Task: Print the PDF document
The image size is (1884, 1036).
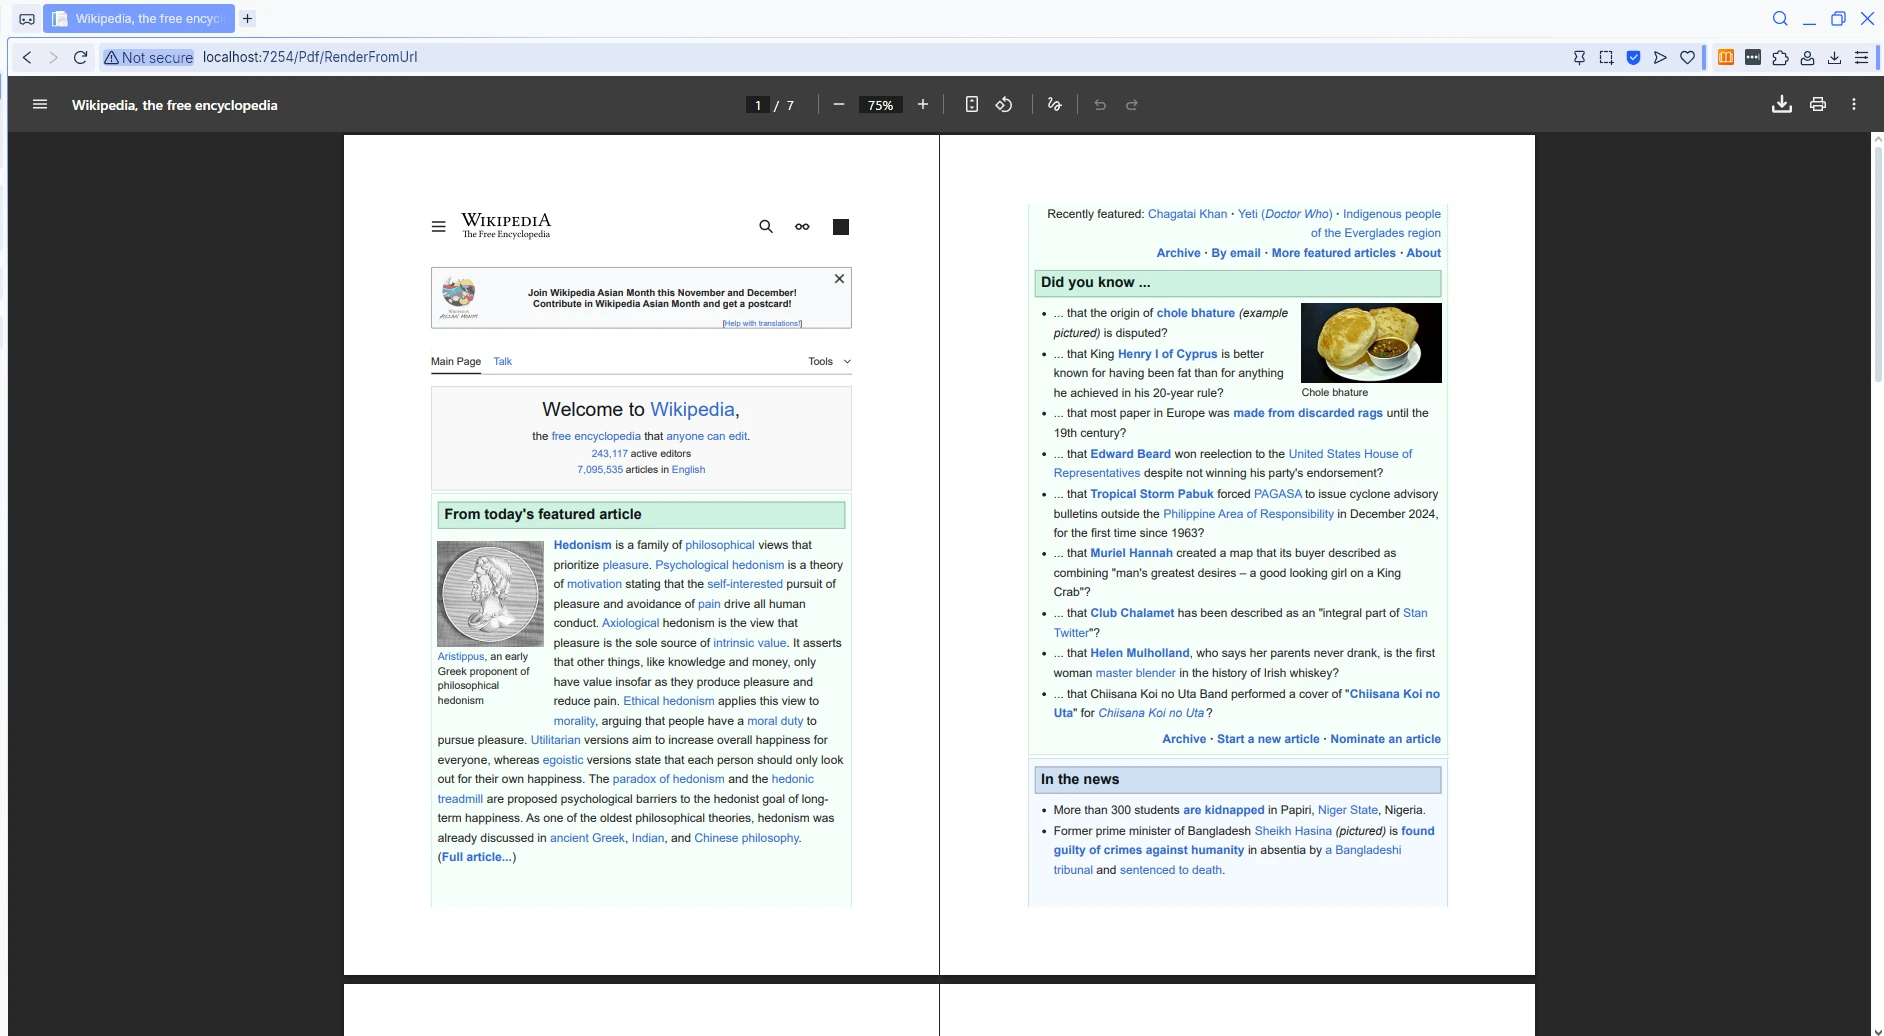Action: click(x=1818, y=105)
